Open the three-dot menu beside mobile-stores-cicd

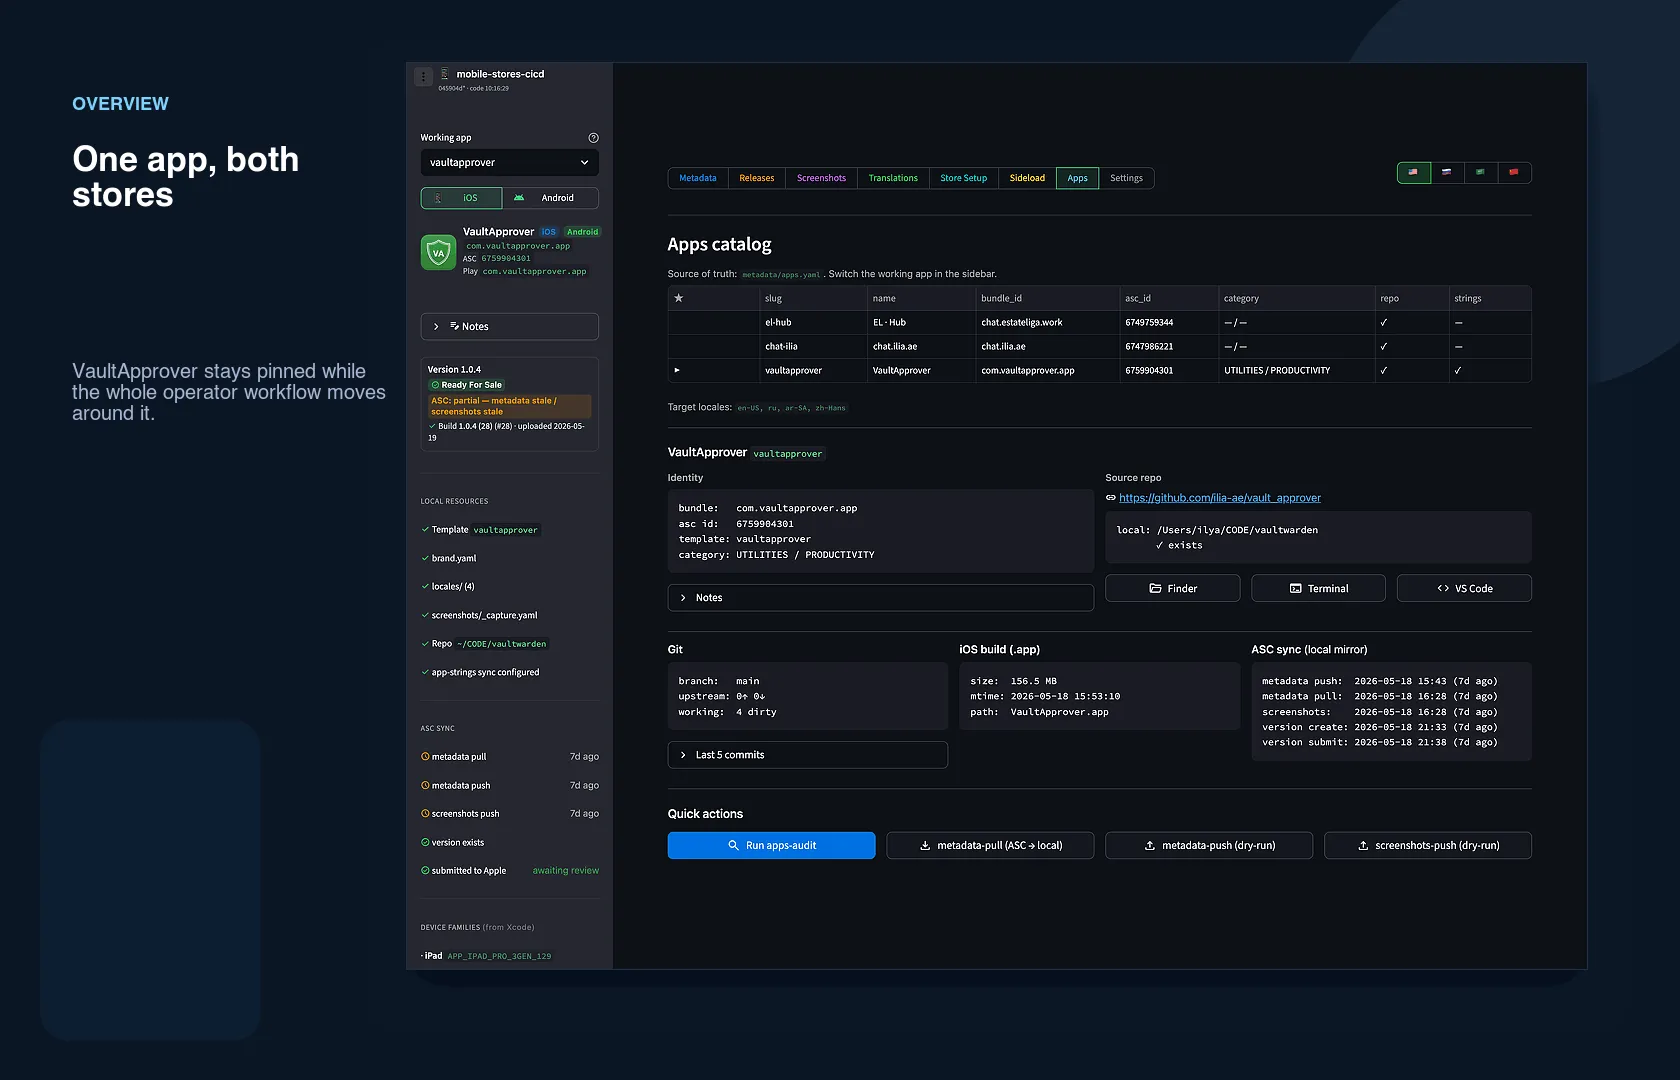(424, 76)
